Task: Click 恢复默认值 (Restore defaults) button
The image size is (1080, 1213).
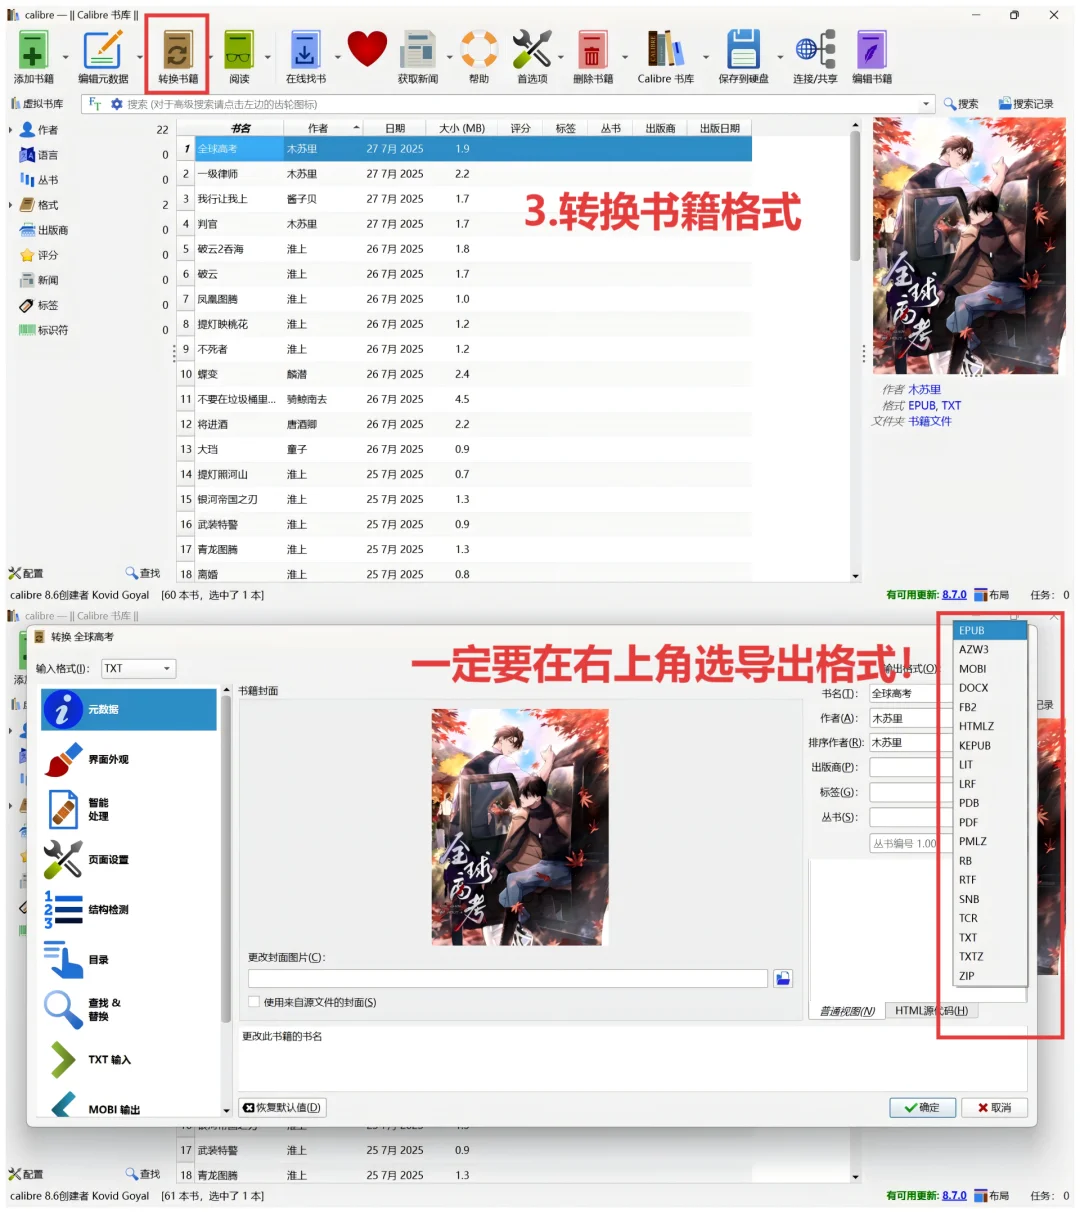Action: [283, 1107]
